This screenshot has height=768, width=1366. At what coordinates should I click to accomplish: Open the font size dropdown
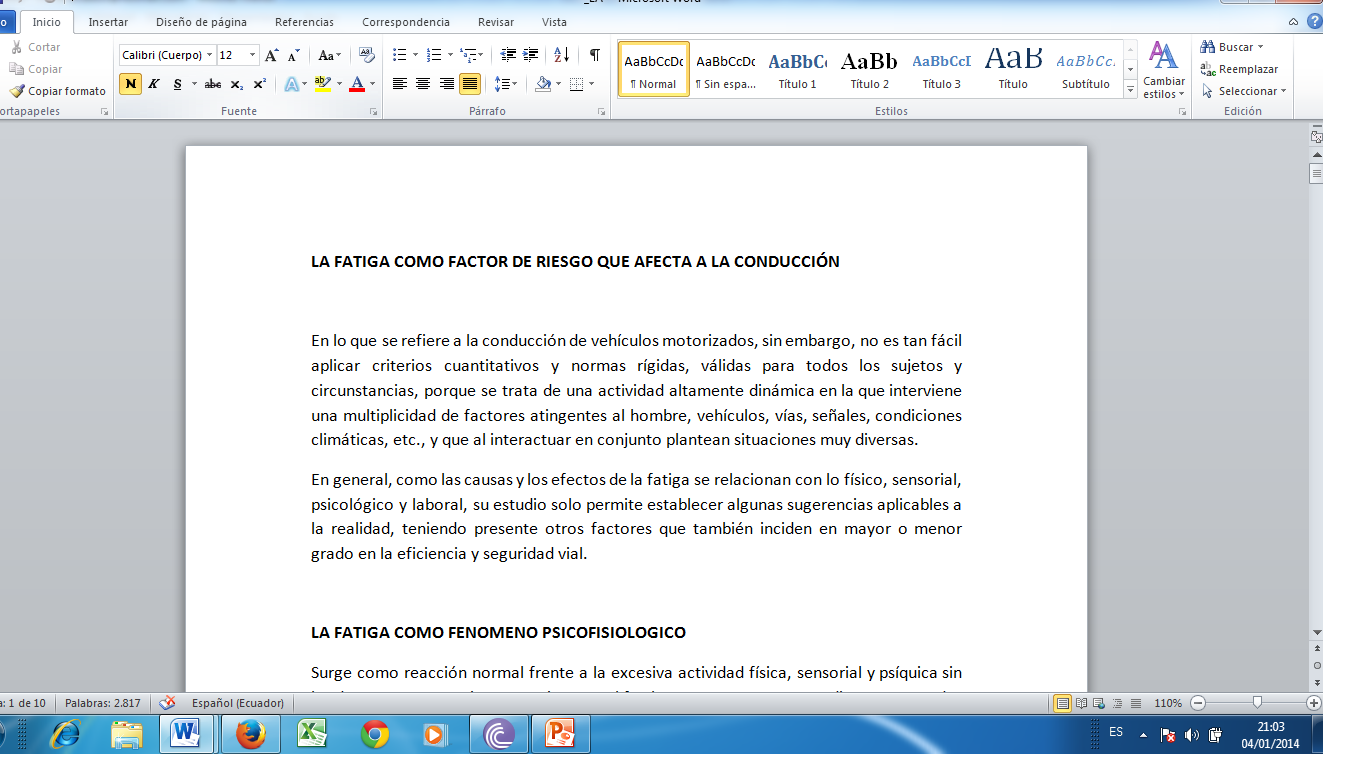pyautogui.click(x=252, y=55)
